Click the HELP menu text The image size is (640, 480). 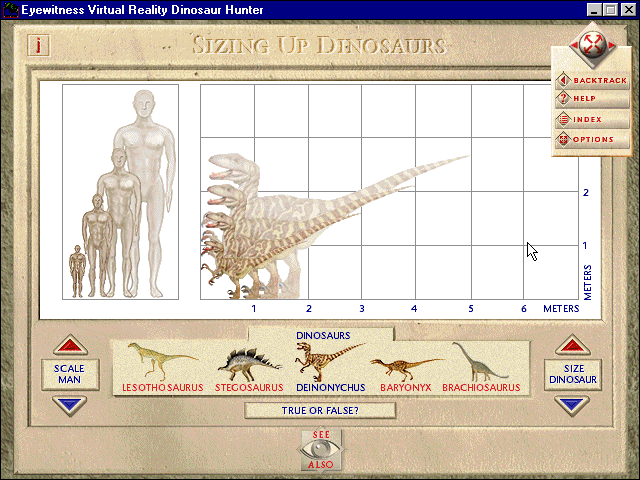584,99
